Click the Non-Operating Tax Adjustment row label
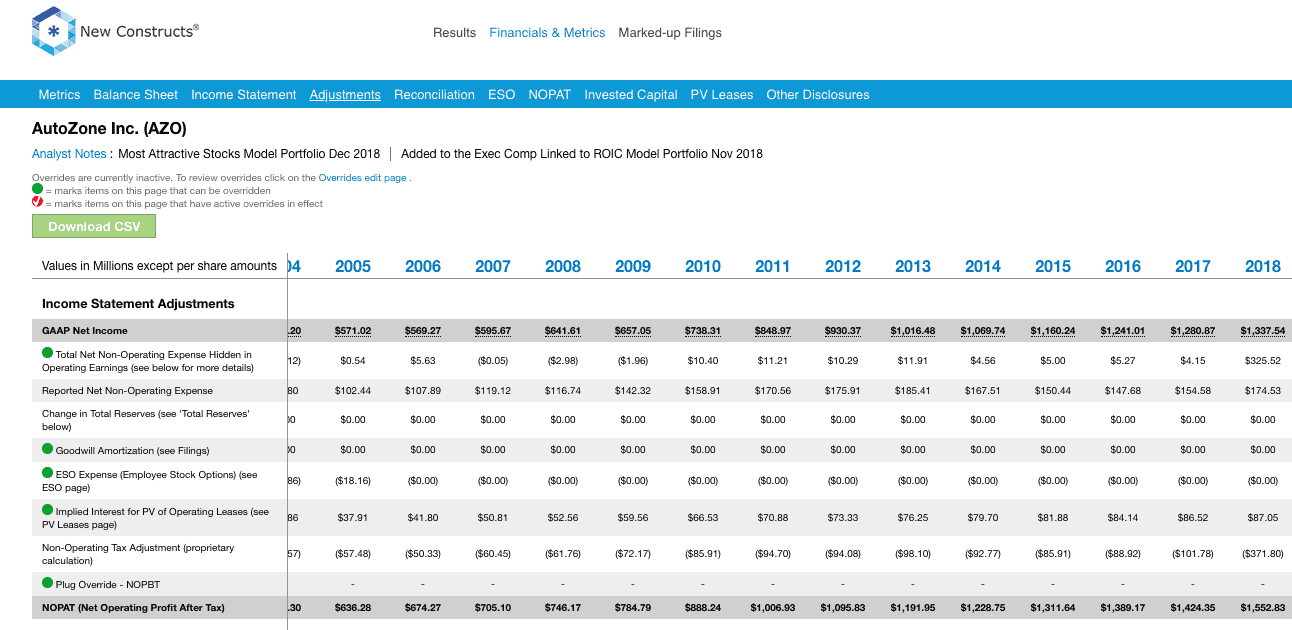This screenshot has width=1292, height=630. [x=138, y=554]
